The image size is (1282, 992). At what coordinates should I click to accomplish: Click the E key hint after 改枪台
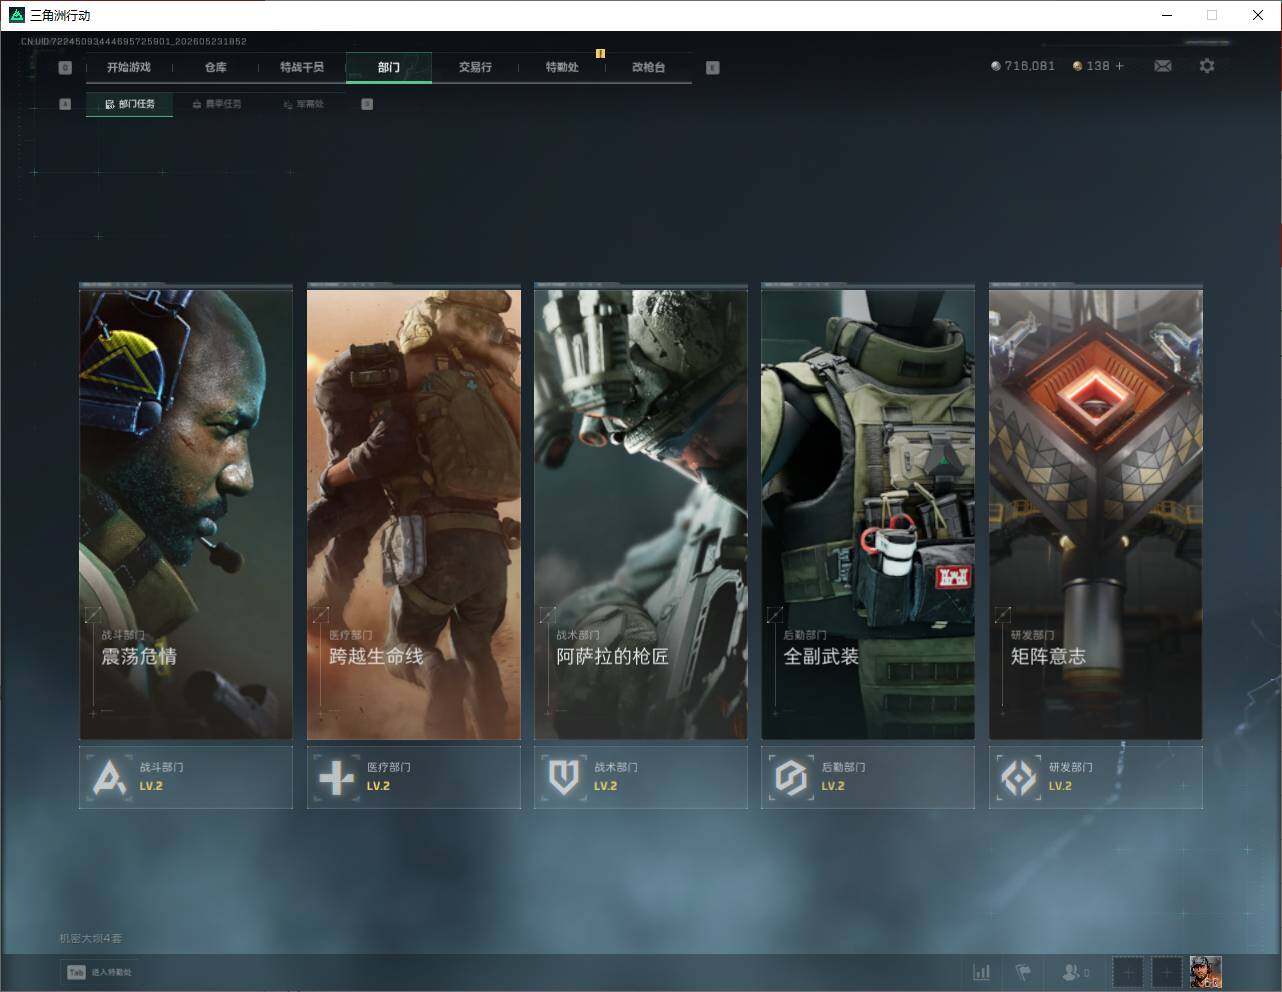point(712,68)
